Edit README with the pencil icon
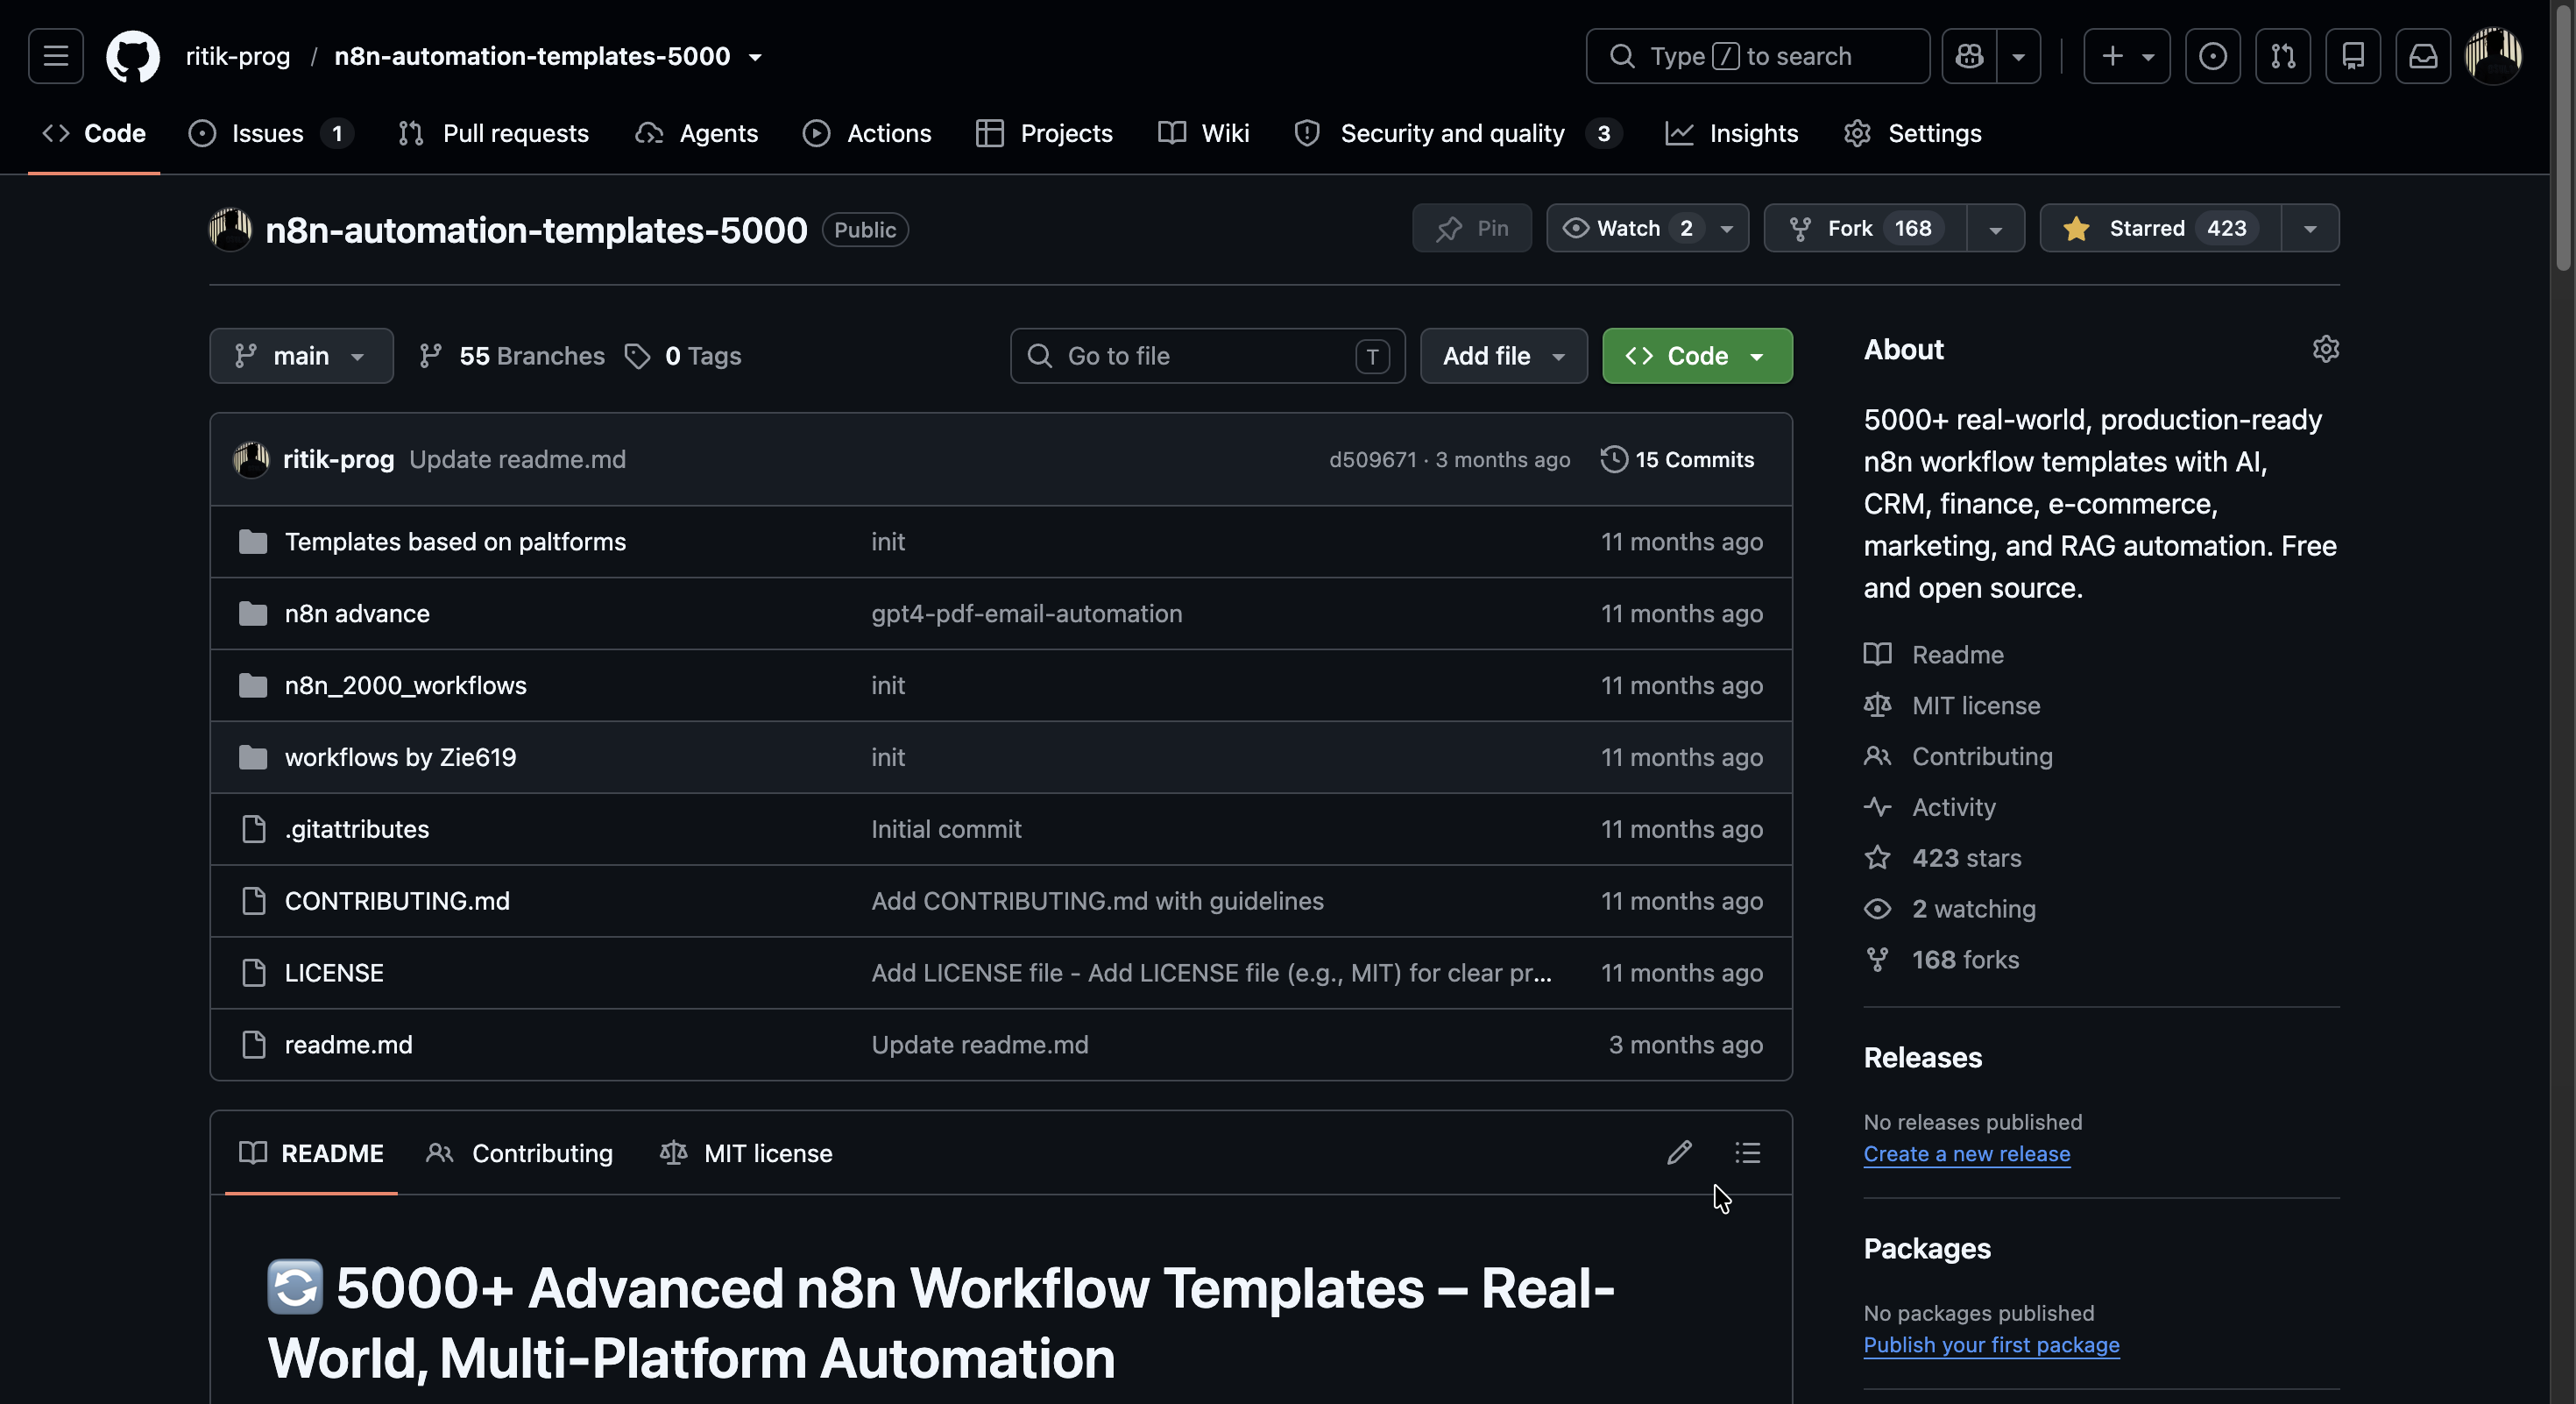This screenshot has width=2576, height=1404. point(1679,1153)
